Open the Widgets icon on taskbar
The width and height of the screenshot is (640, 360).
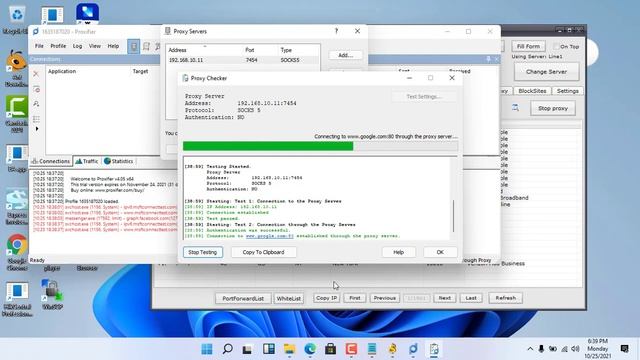[x=269, y=349]
